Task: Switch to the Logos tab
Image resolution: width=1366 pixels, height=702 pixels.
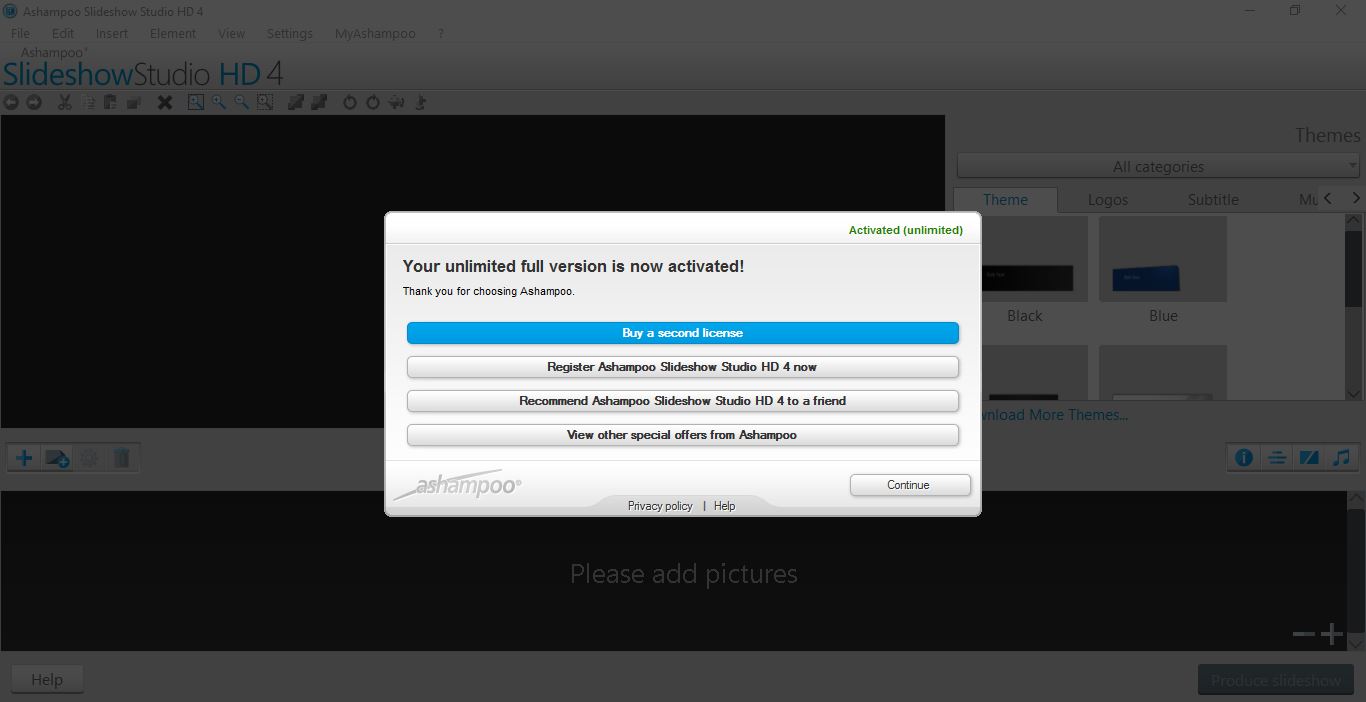Action: [x=1107, y=199]
